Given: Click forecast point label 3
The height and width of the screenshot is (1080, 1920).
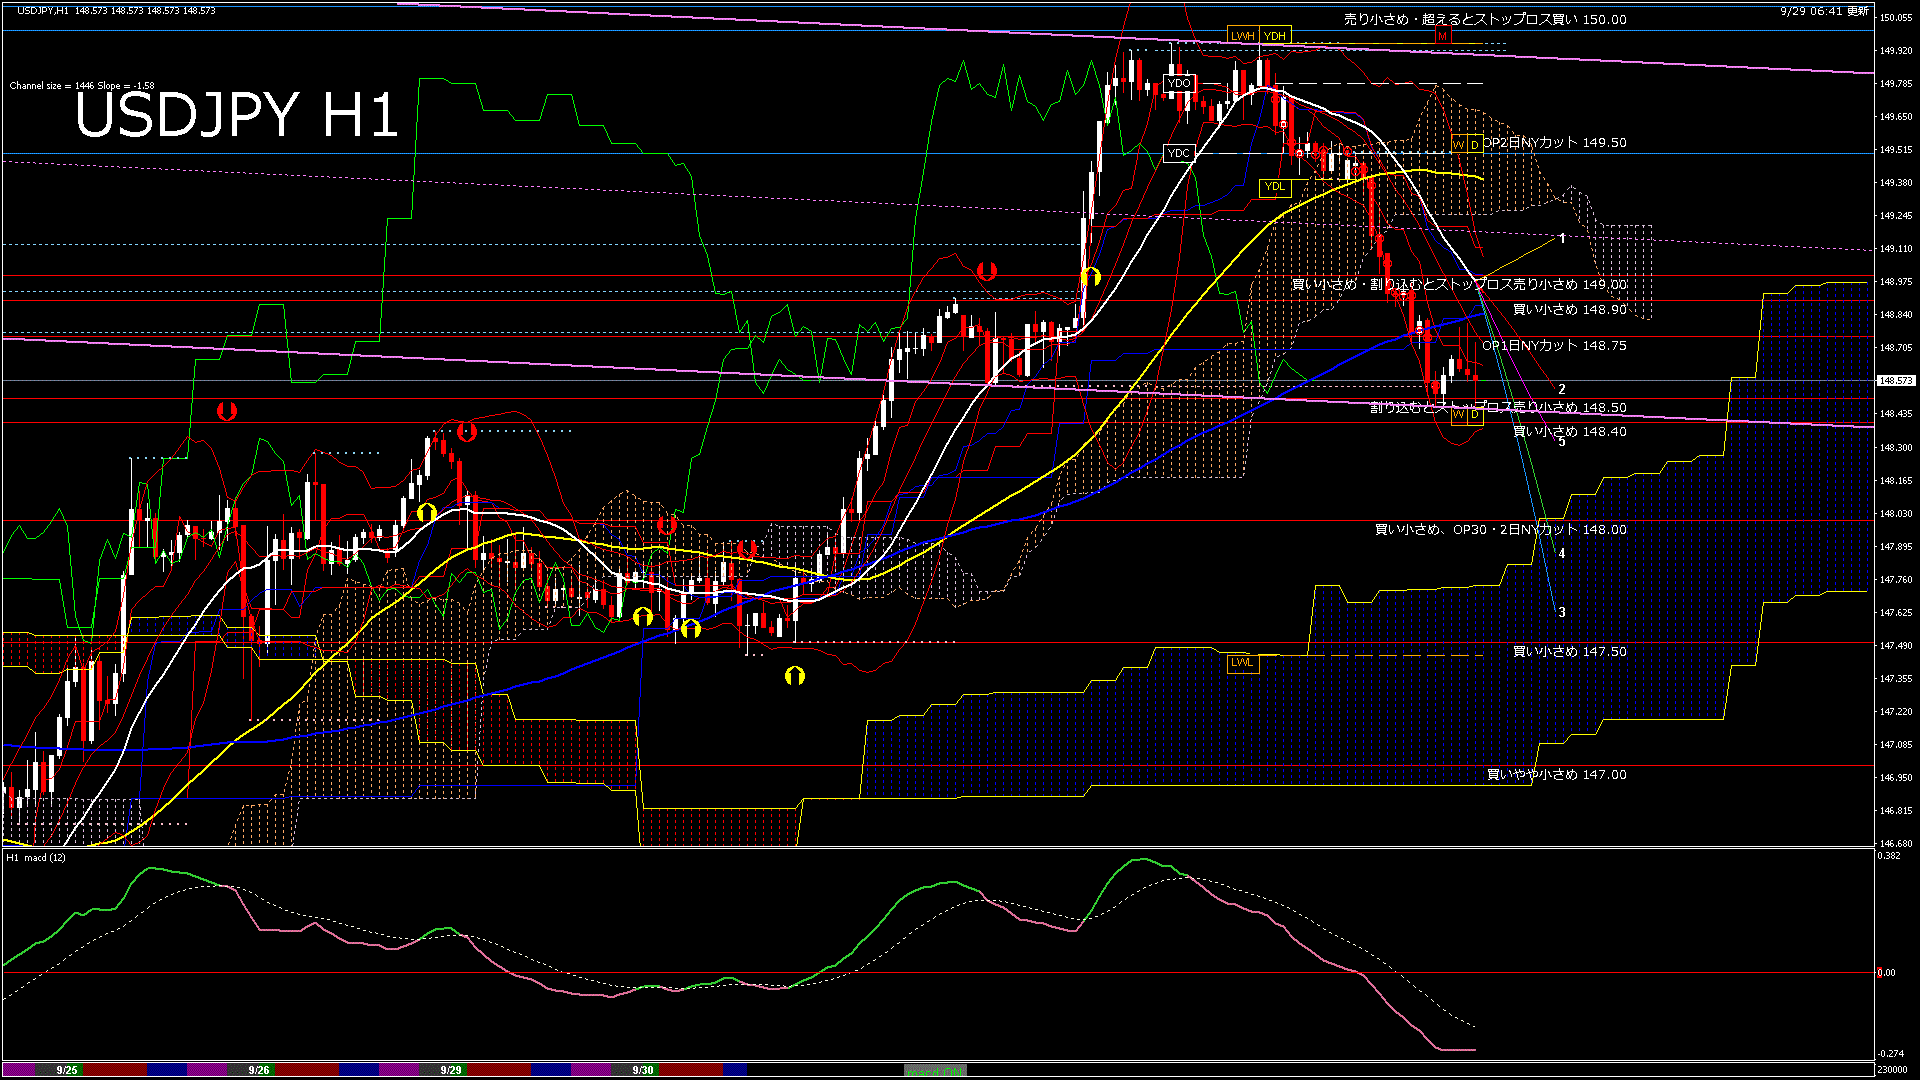Looking at the screenshot, I should point(1562,612).
